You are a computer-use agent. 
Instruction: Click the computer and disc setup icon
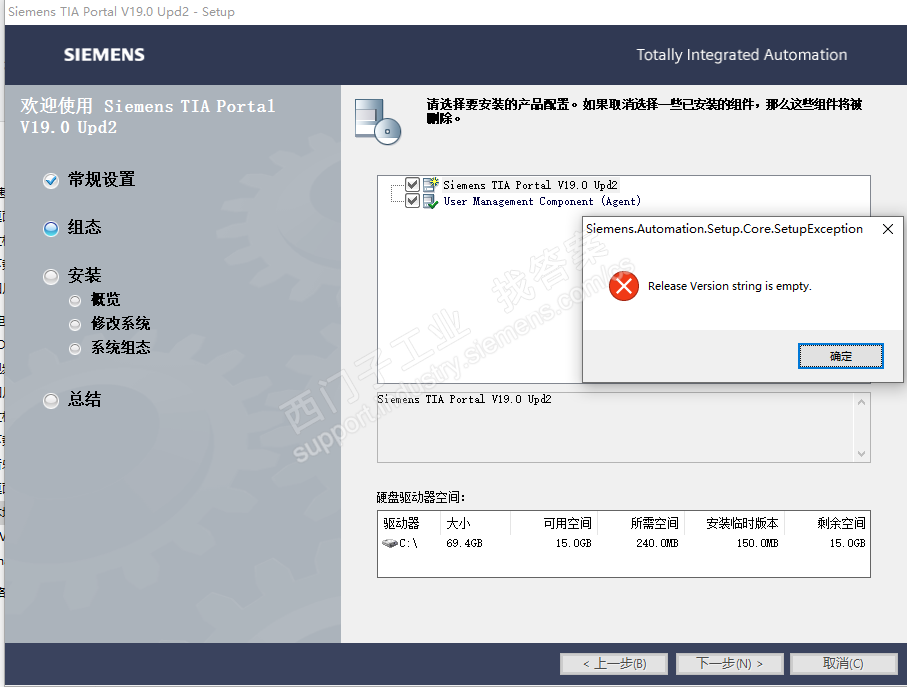[x=378, y=121]
